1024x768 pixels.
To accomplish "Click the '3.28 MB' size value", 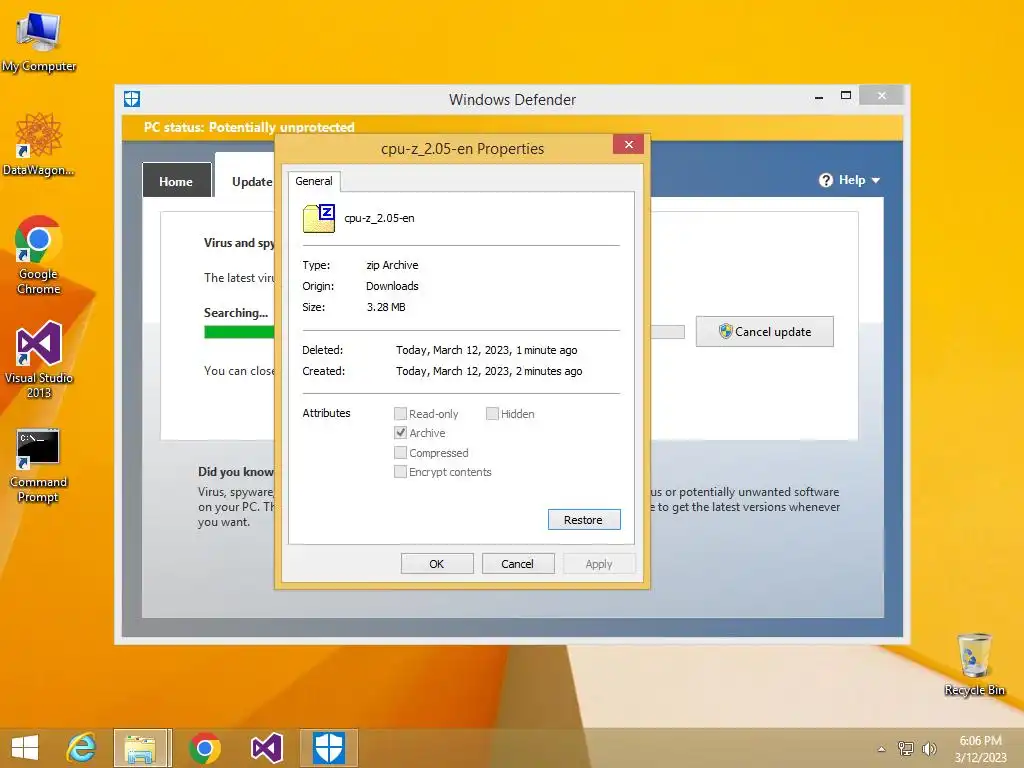I will [386, 307].
